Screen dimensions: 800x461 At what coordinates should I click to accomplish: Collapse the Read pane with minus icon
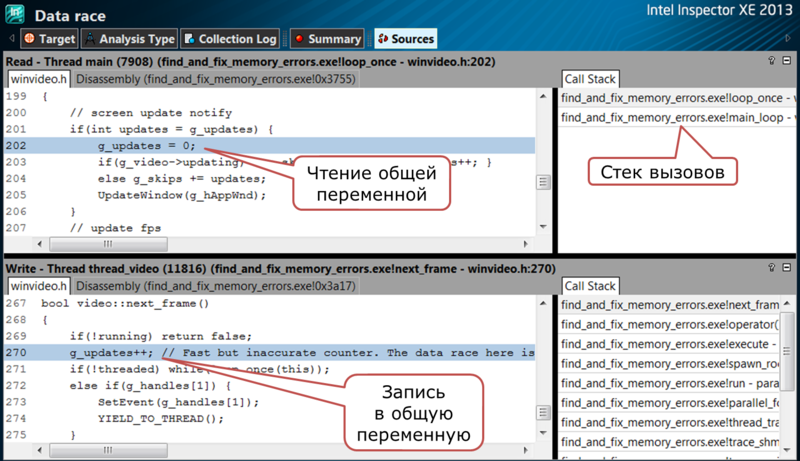click(787, 61)
